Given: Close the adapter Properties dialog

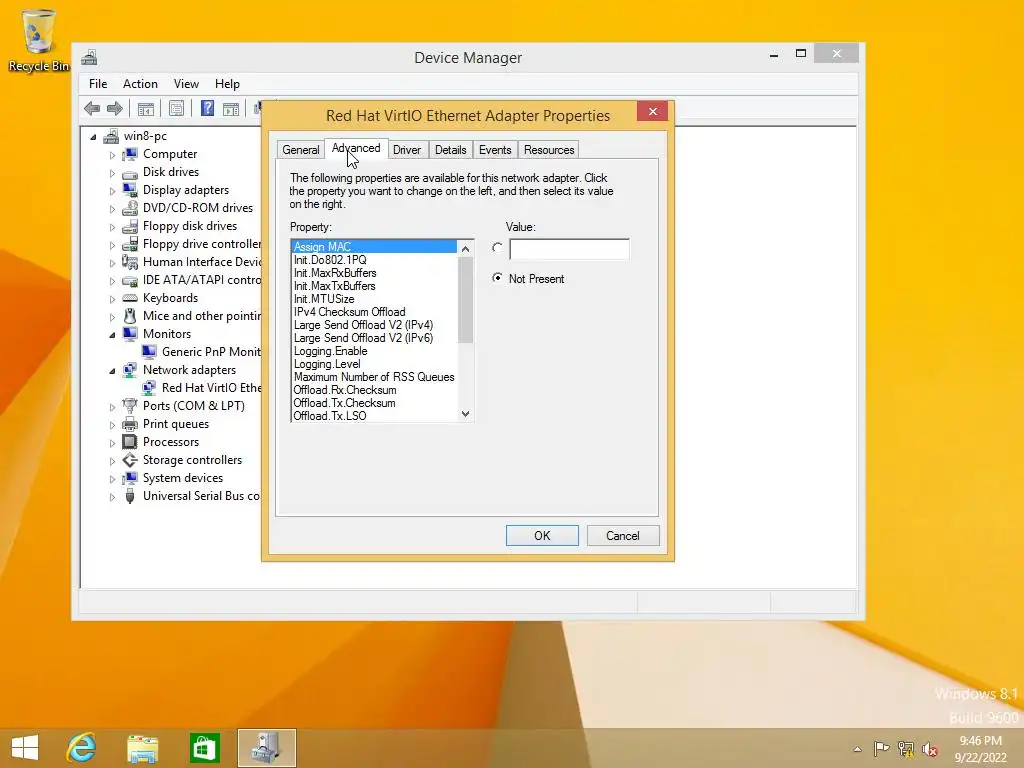Looking at the screenshot, I should point(652,112).
